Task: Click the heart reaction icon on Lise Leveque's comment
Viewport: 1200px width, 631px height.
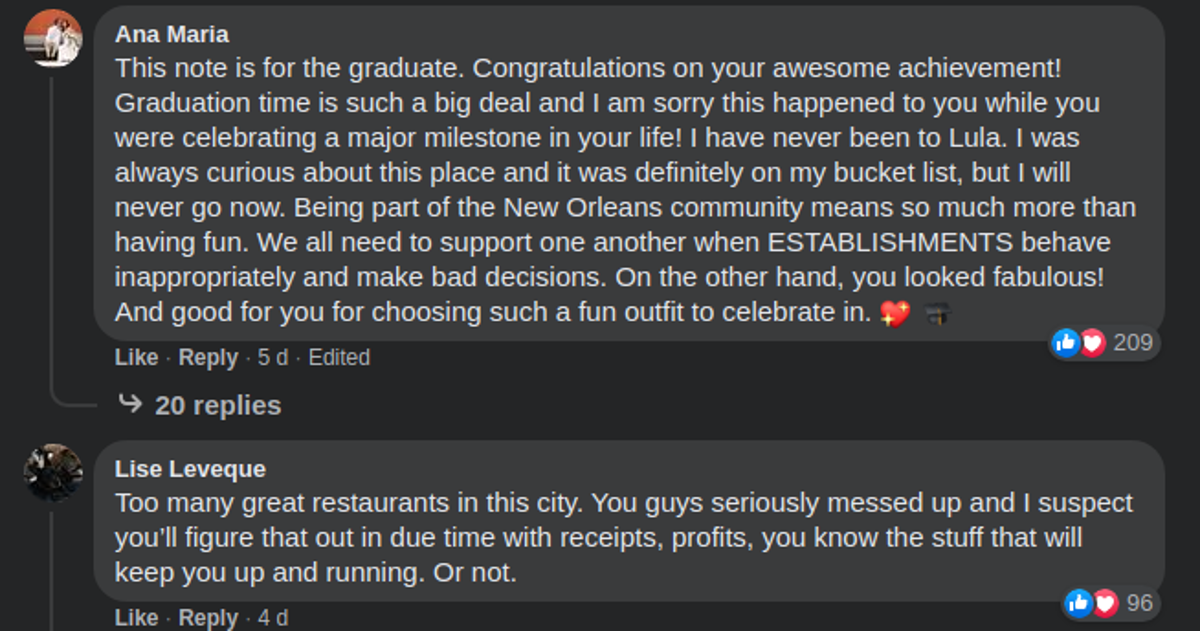Action: [1105, 603]
